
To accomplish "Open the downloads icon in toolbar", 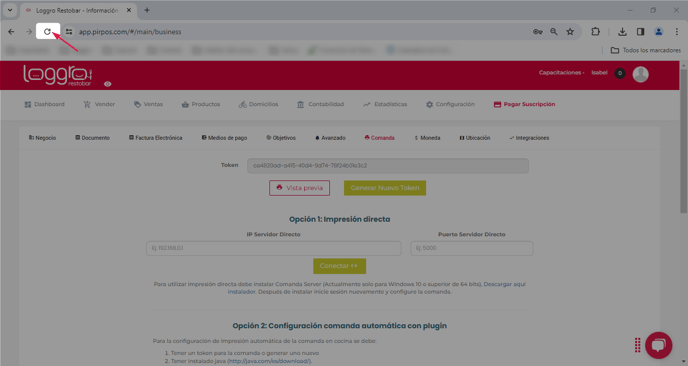I will click(622, 32).
